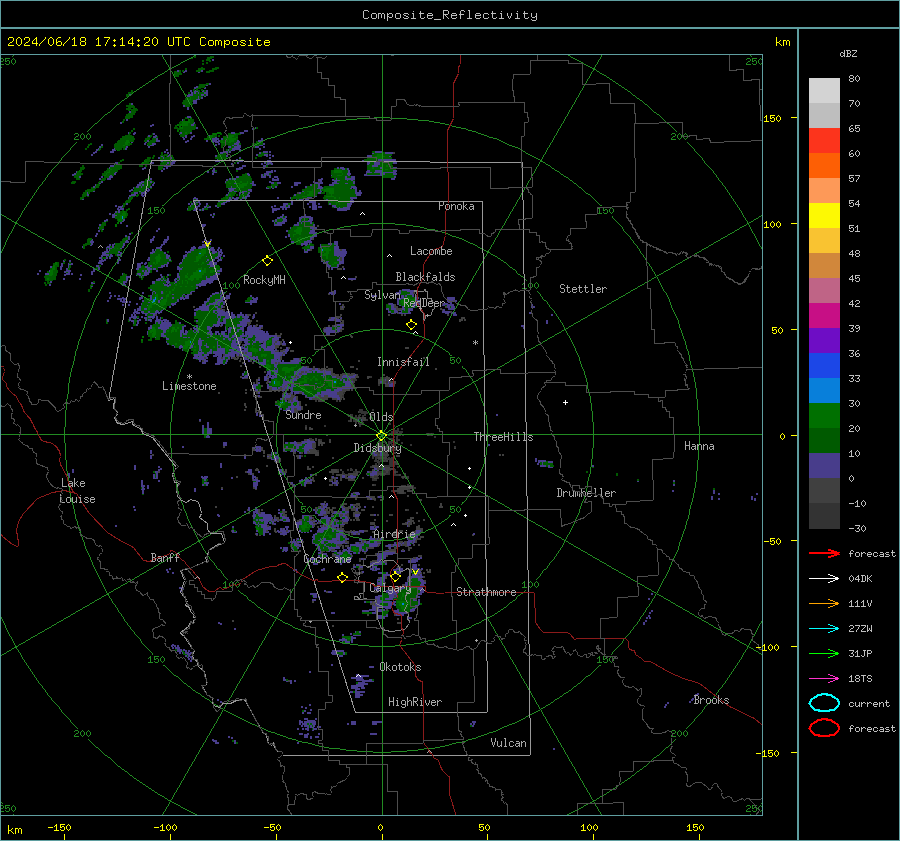Click the yellow diamond marker beside RockyMH
This screenshot has width=900, height=841.
267,261
